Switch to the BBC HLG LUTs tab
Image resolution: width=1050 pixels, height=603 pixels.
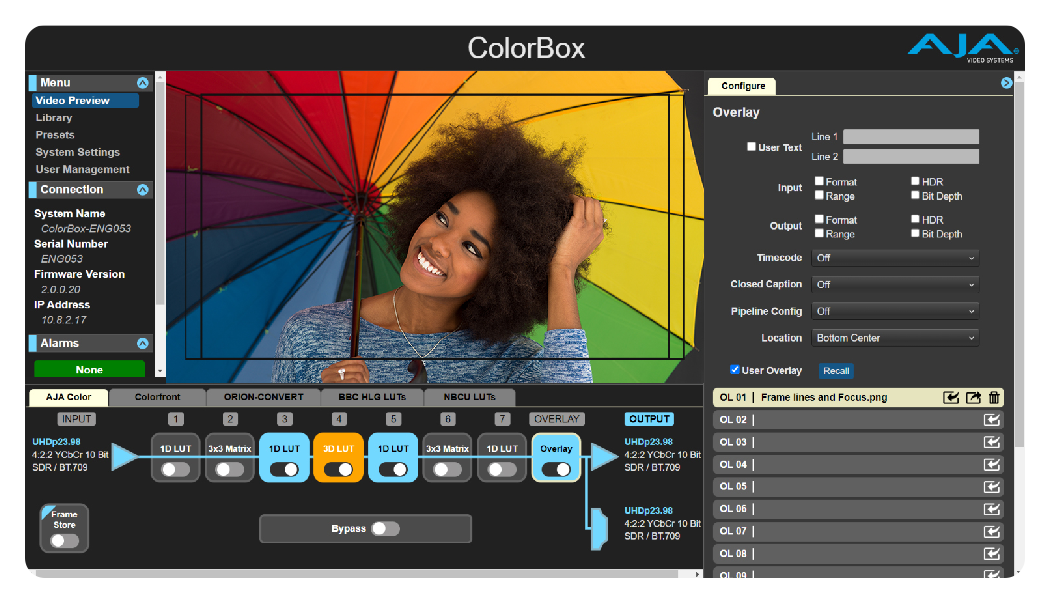point(372,397)
